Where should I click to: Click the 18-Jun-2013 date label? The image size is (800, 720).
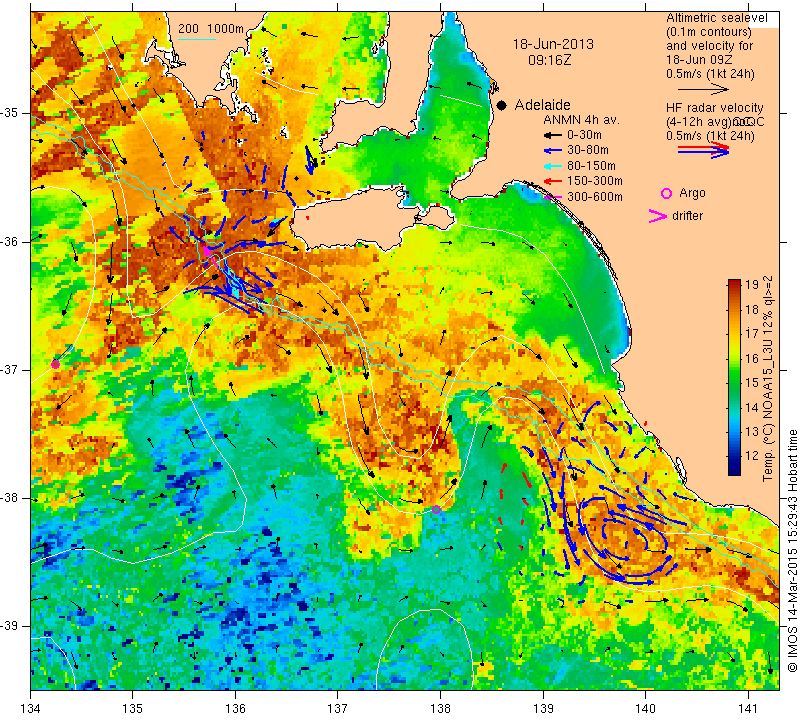pyautogui.click(x=553, y=44)
